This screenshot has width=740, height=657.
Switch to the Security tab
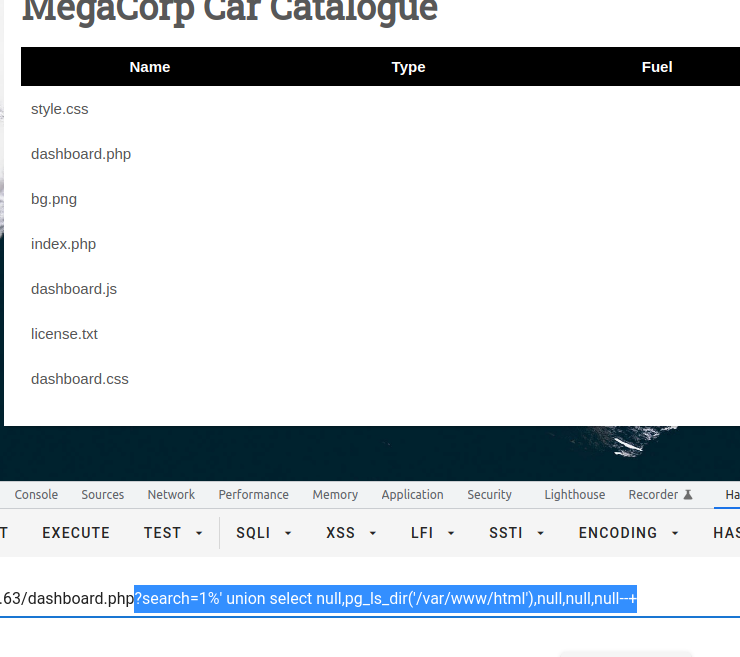pos(489,495)
